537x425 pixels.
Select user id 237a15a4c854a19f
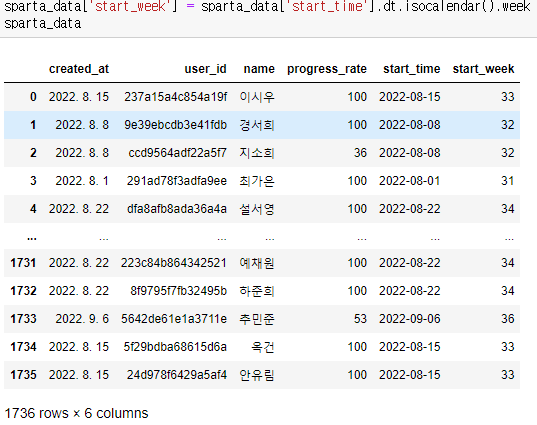tap(175, 97)
